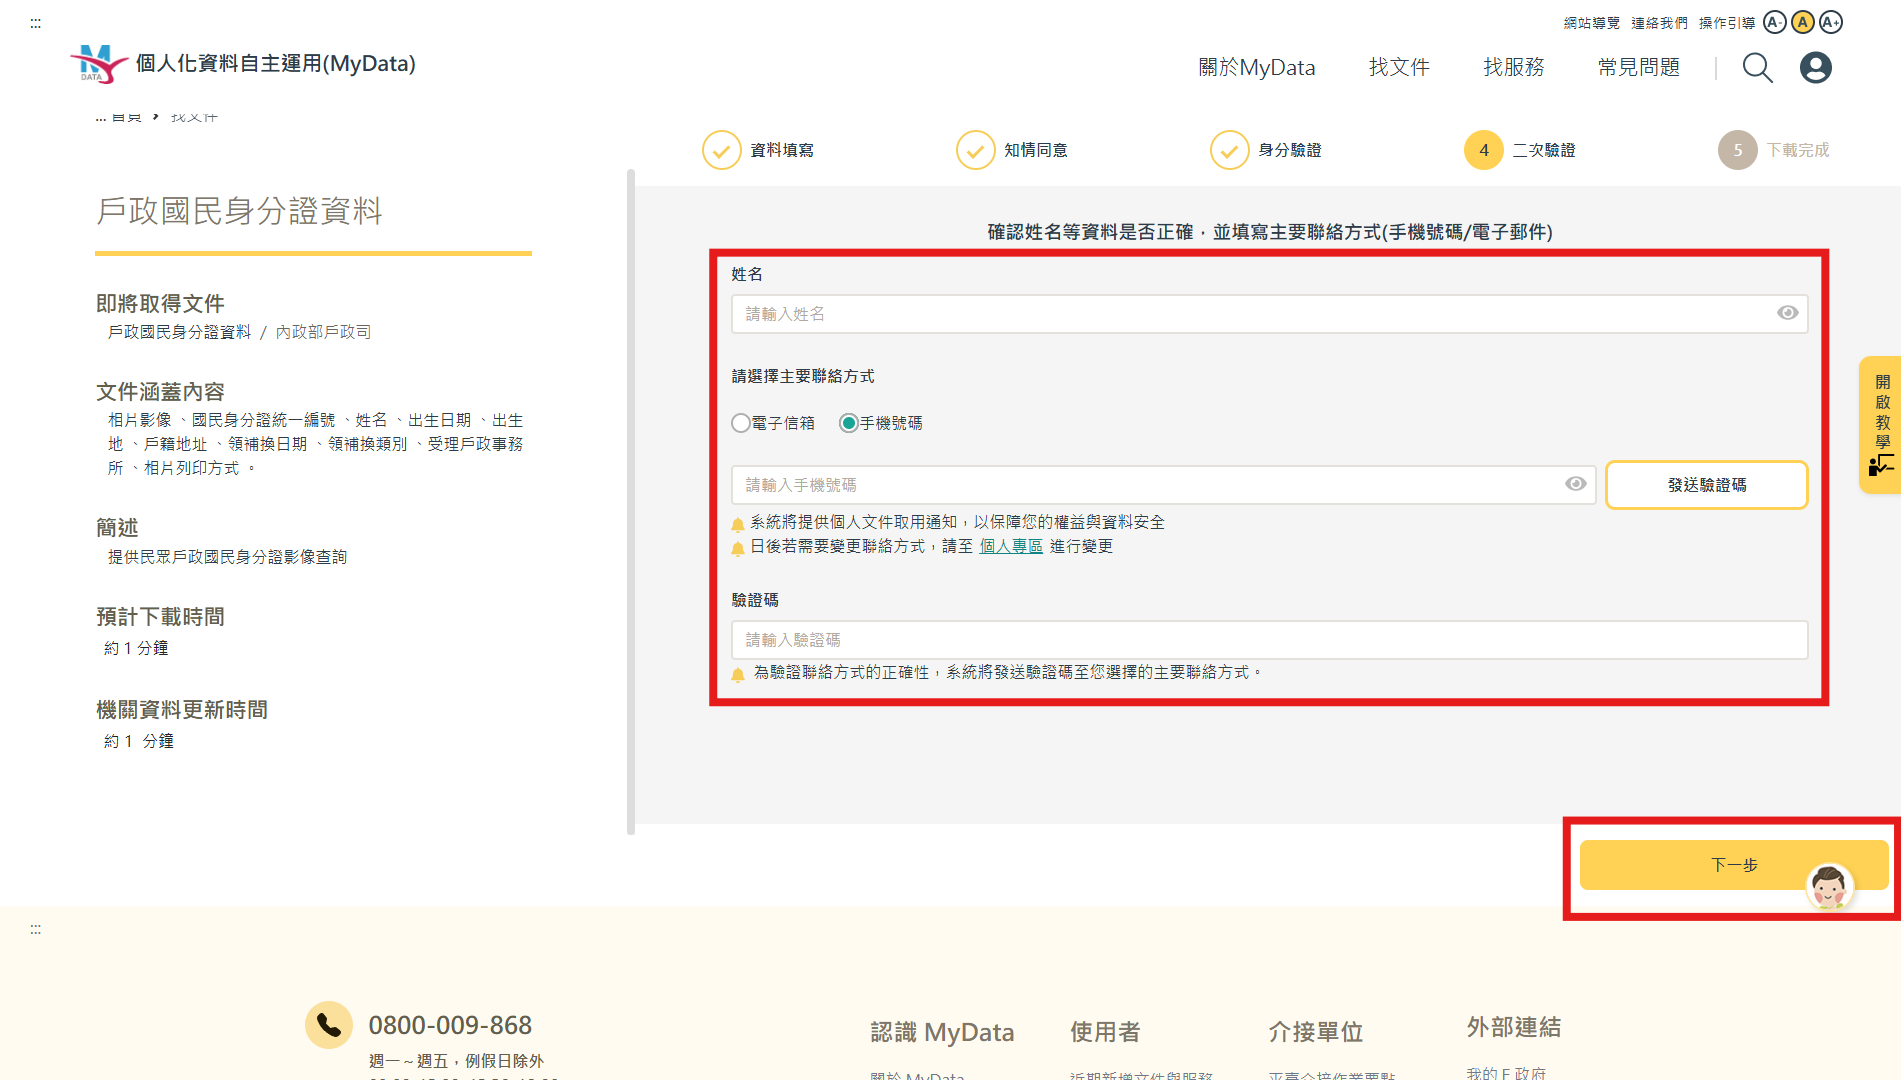Toggle name field visibility eye icon

(1787, 313)
